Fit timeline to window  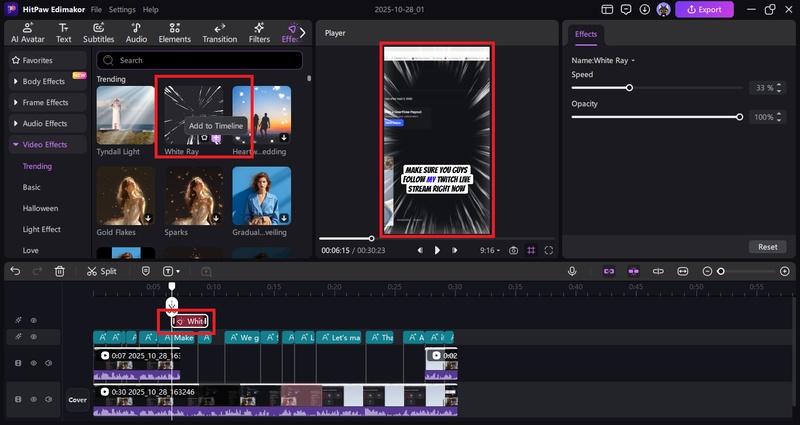pos(683,271)
